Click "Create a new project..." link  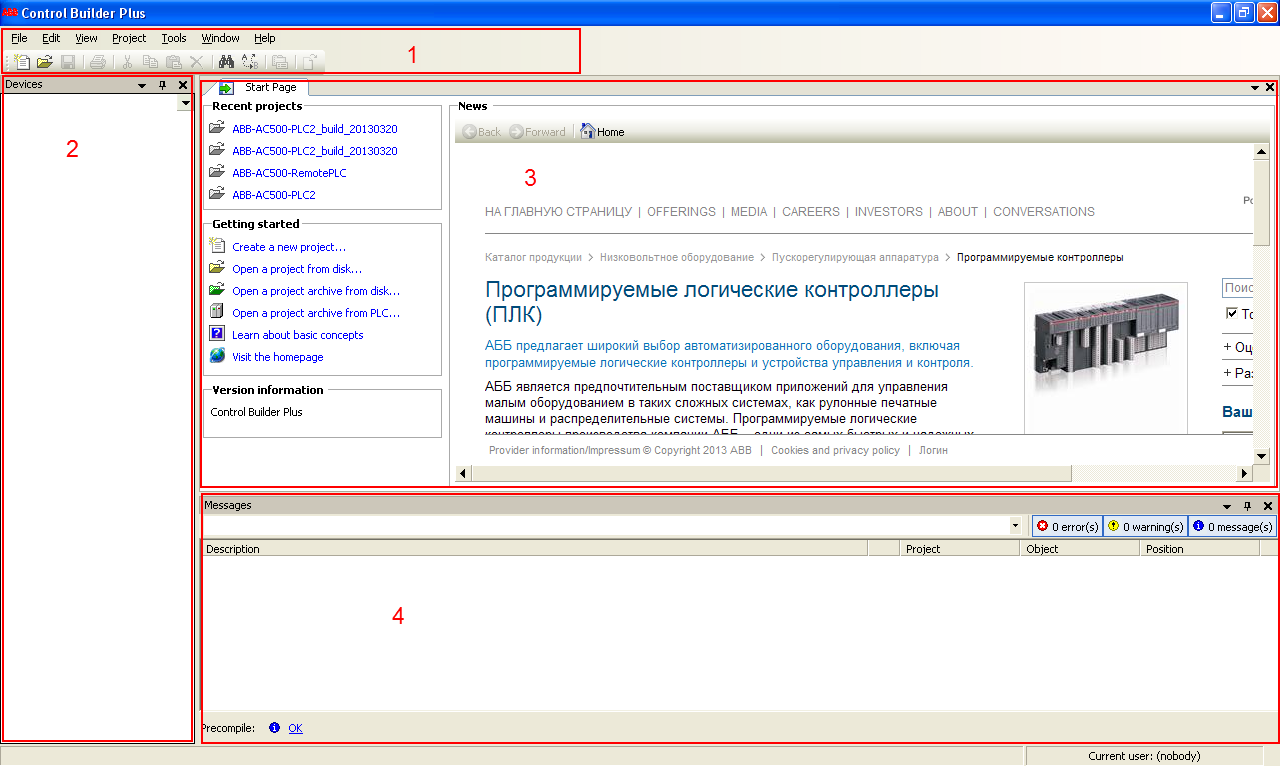point(289,247)
